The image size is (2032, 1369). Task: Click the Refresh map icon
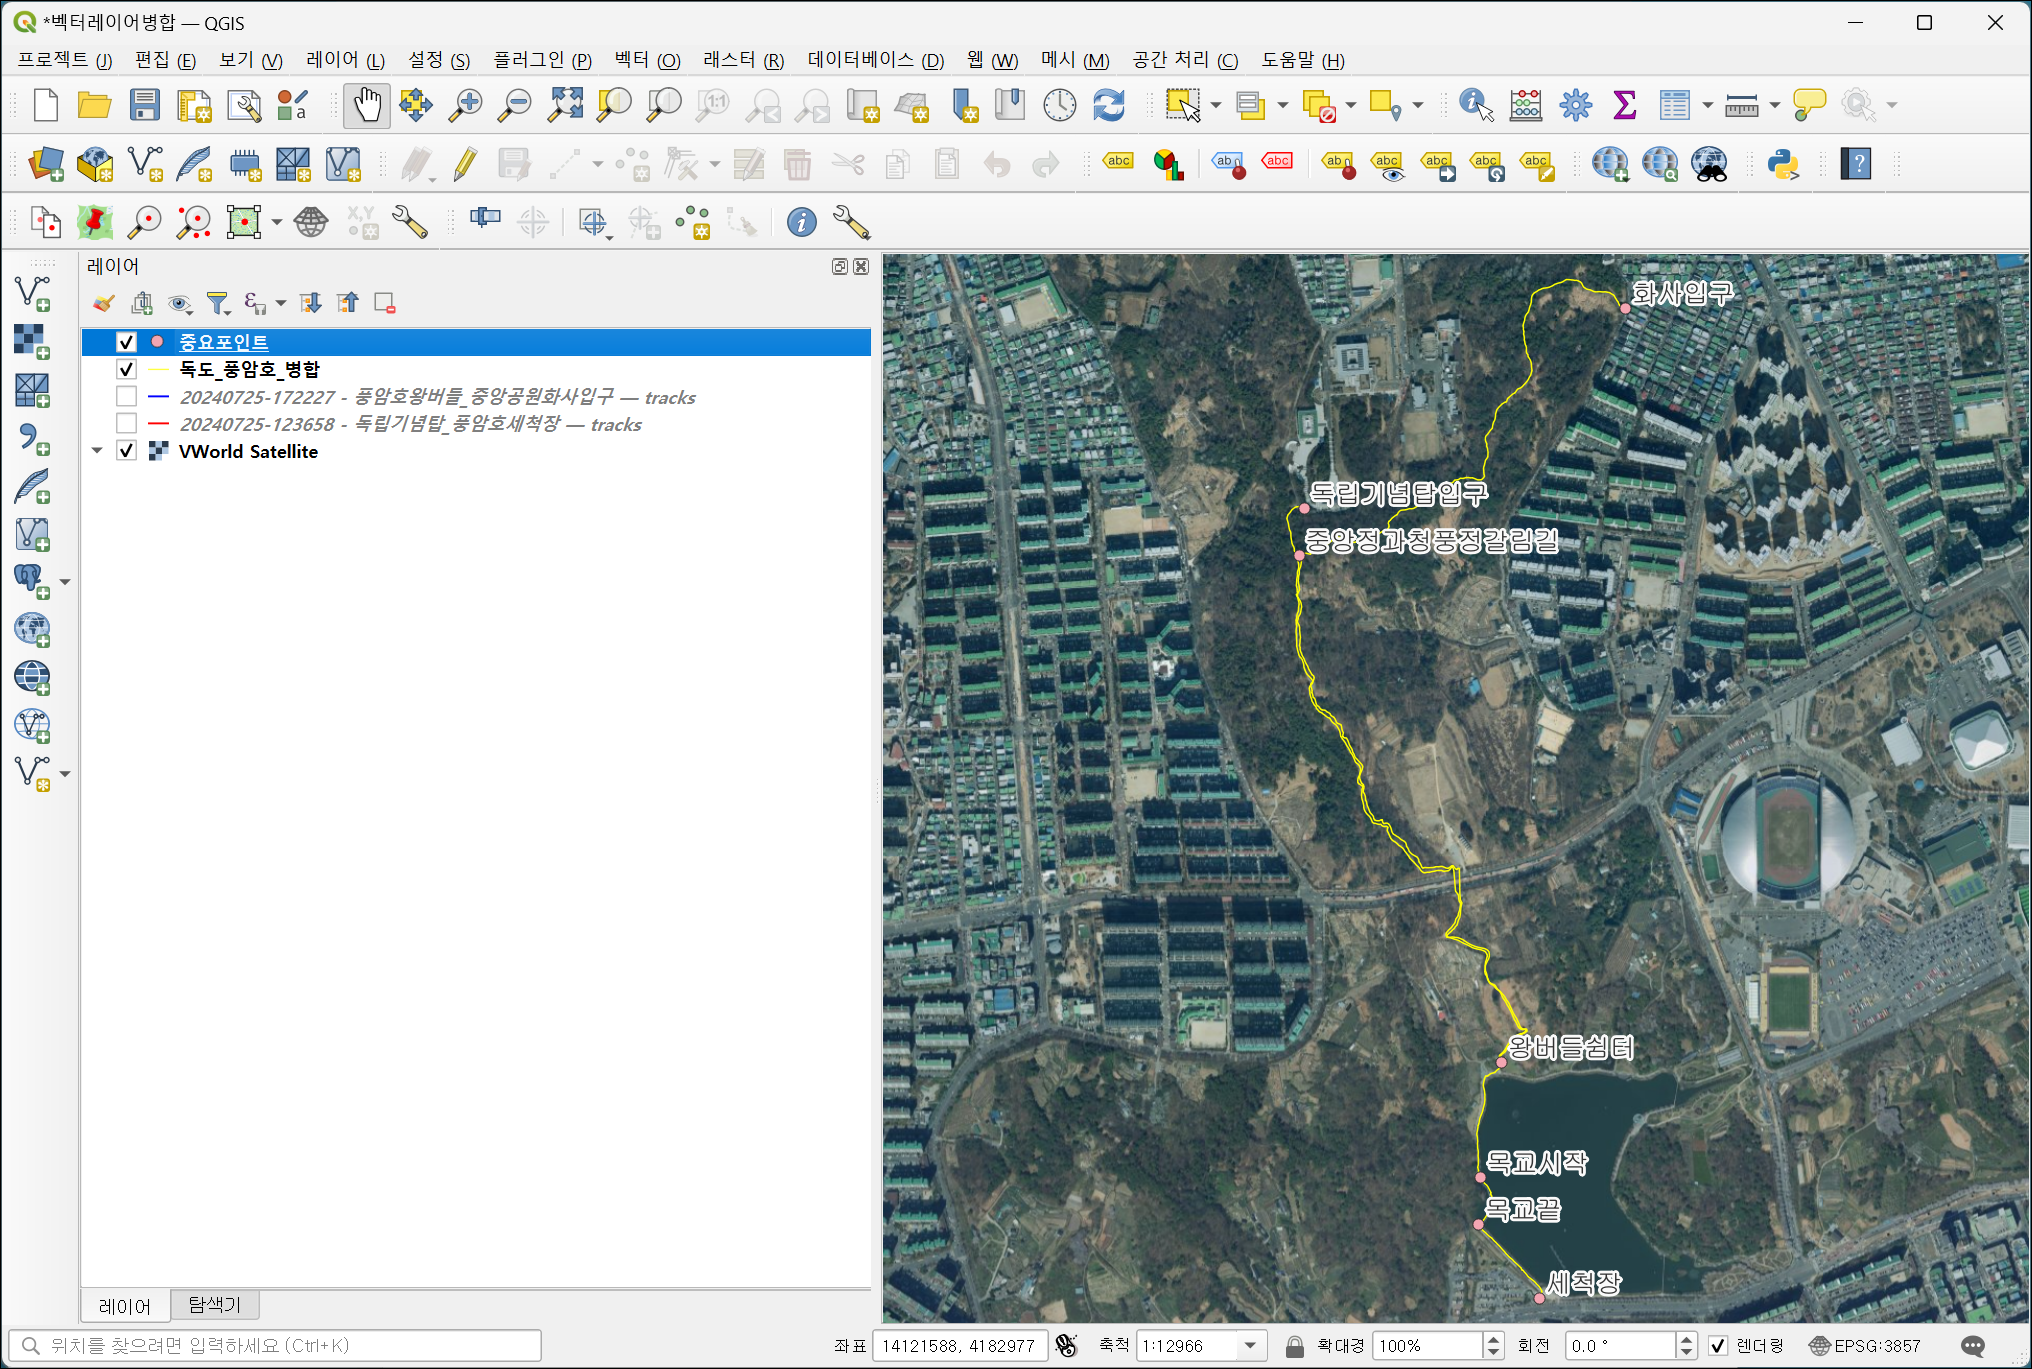point(1109,105)
